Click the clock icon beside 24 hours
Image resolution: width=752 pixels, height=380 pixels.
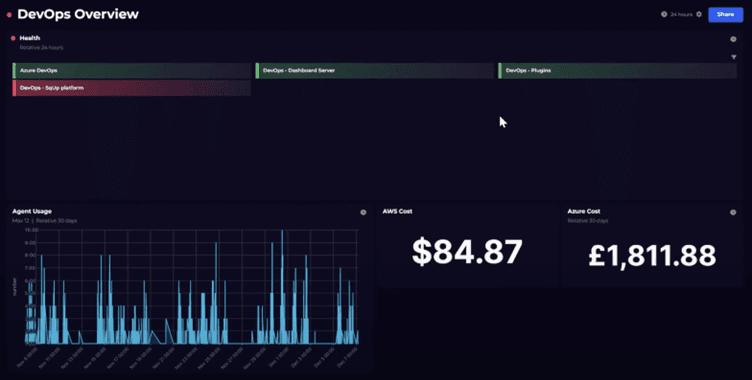pos(664,14)
